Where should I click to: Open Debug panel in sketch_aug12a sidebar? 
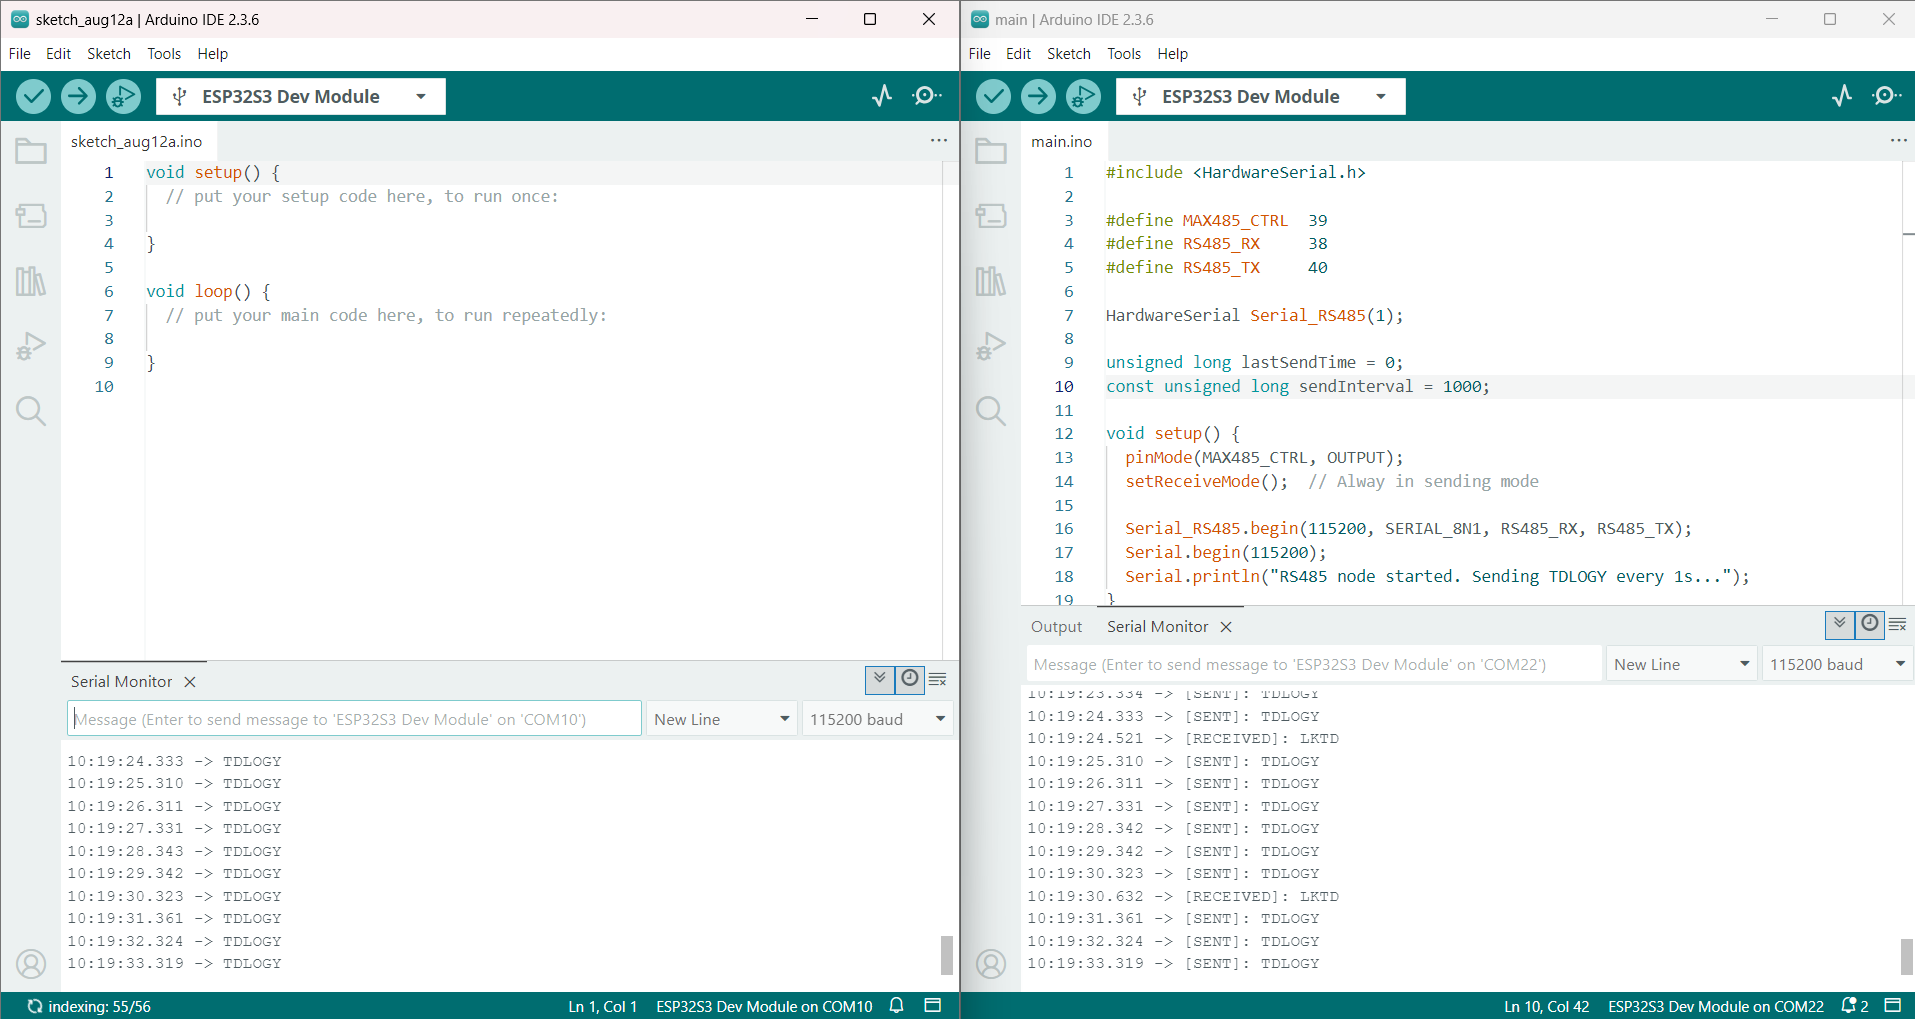[x=31, y=346]
